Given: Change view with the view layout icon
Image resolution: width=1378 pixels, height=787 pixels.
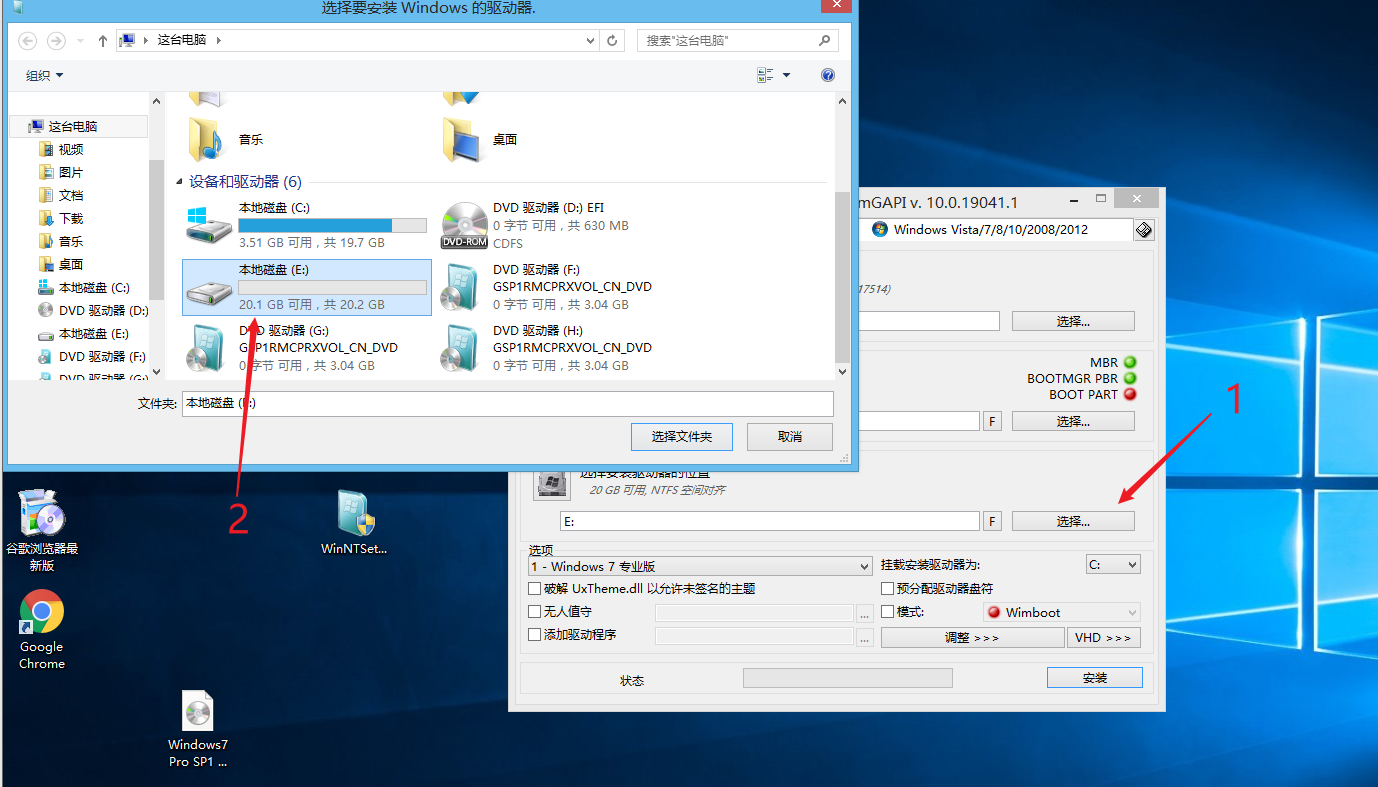Looking at the screenshot, I should coord(766,75).
